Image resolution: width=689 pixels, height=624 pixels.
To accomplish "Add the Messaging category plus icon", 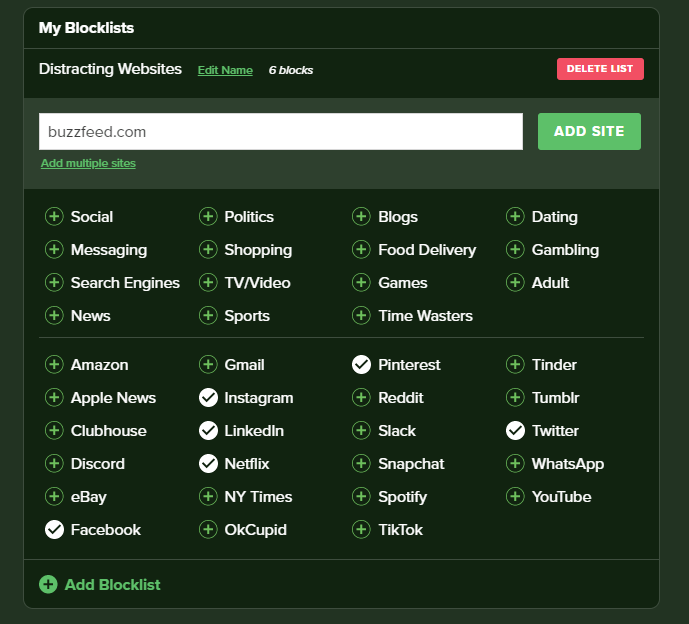I will click(x=54, y=250).
